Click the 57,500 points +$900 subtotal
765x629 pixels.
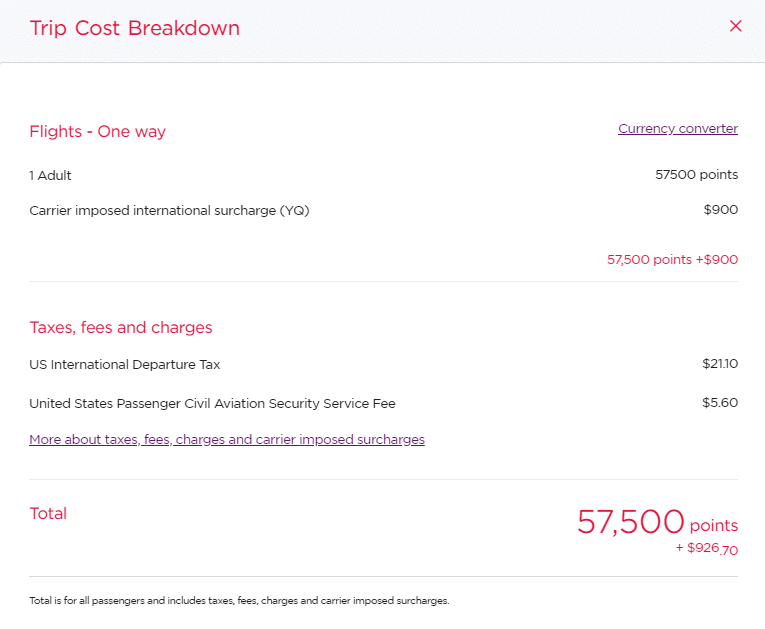coord(673,259)
